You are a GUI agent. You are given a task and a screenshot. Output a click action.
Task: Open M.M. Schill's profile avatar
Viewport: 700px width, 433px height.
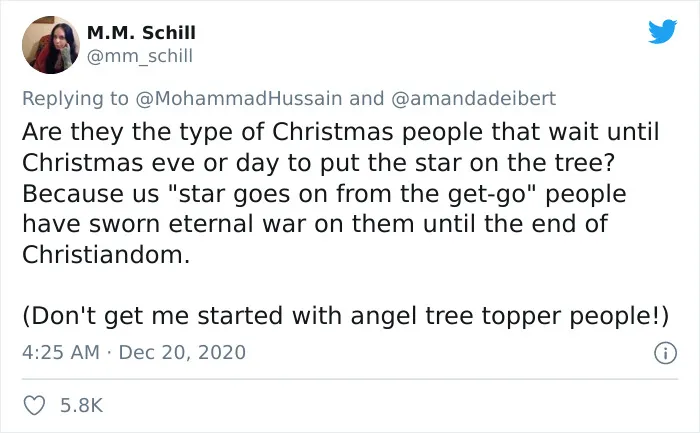(x=51, y=45)
